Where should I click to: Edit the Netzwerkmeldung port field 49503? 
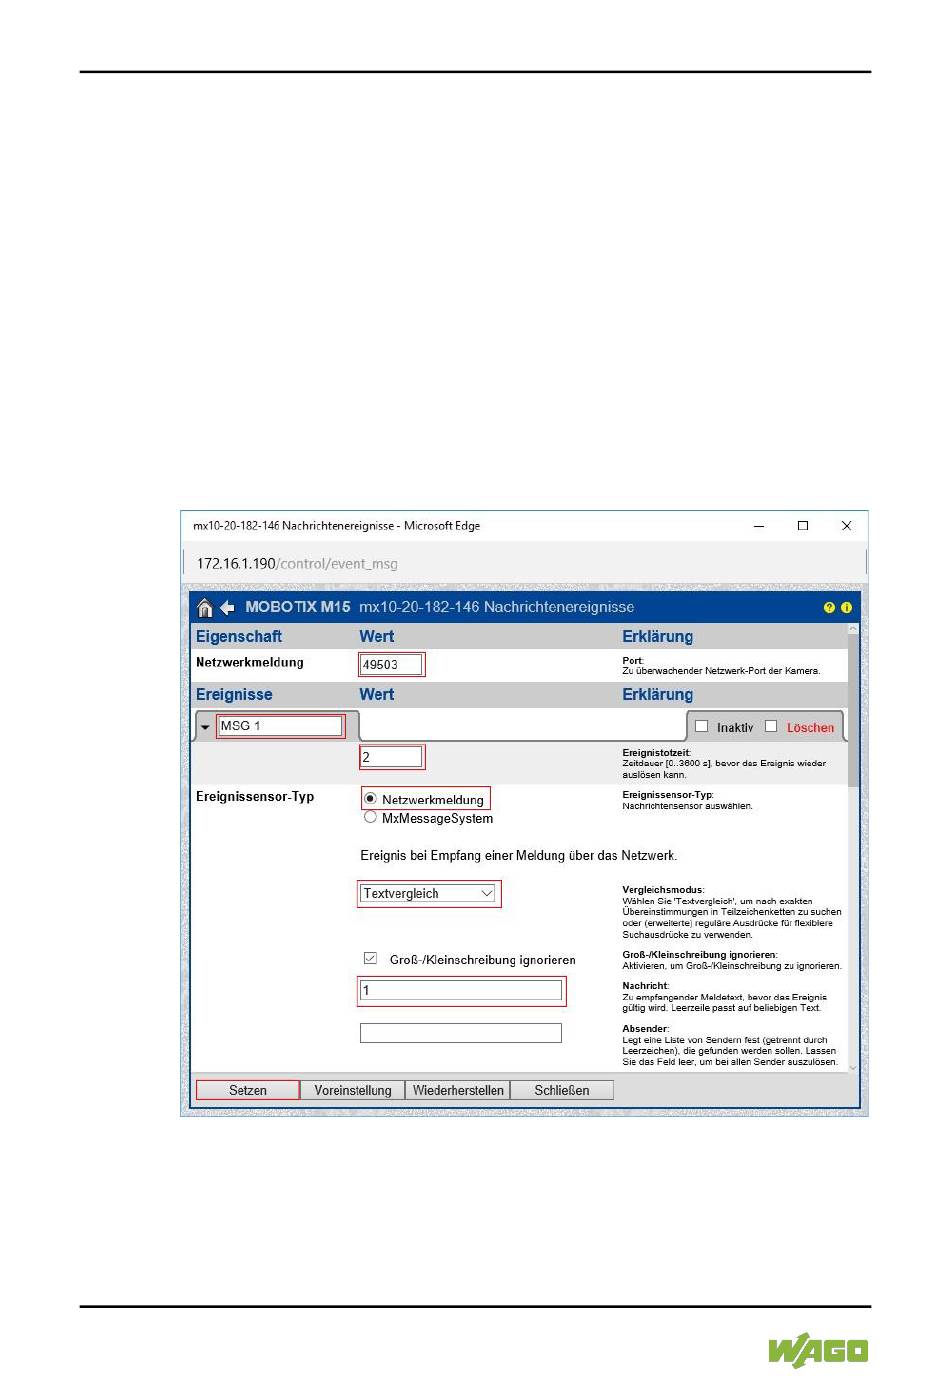pyautogui.click(x=391, y=664)
